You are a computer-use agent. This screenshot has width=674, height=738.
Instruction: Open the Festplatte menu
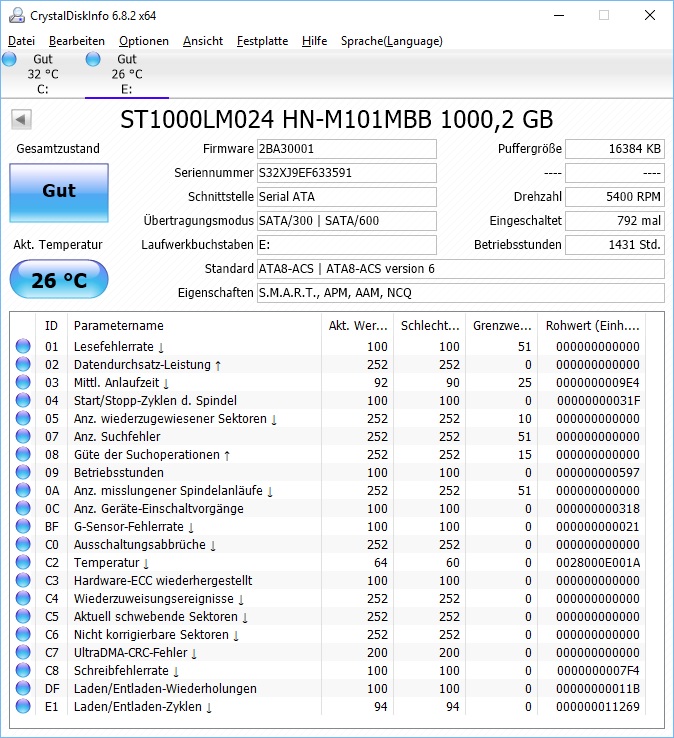pos(262,41)
